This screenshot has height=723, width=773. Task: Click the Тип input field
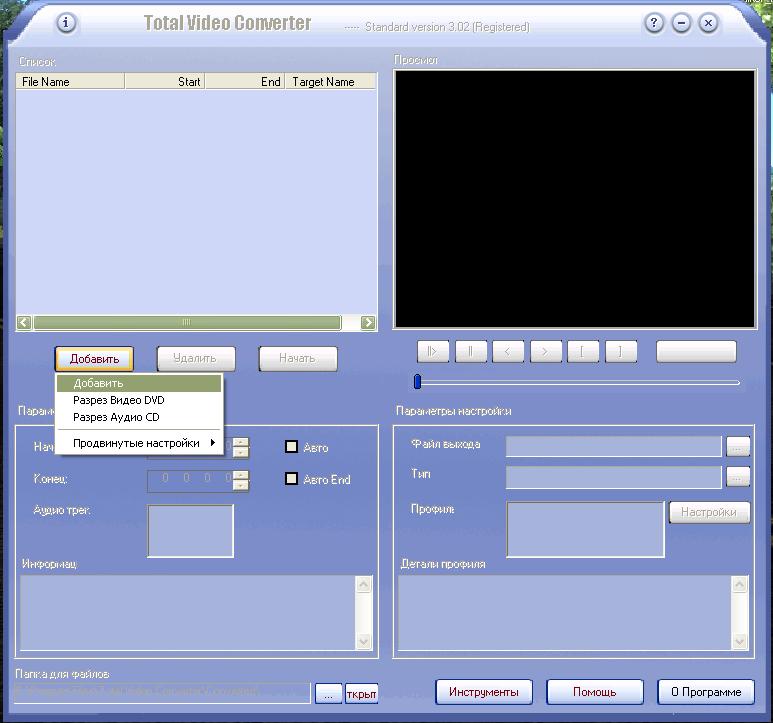click(614, 477)
